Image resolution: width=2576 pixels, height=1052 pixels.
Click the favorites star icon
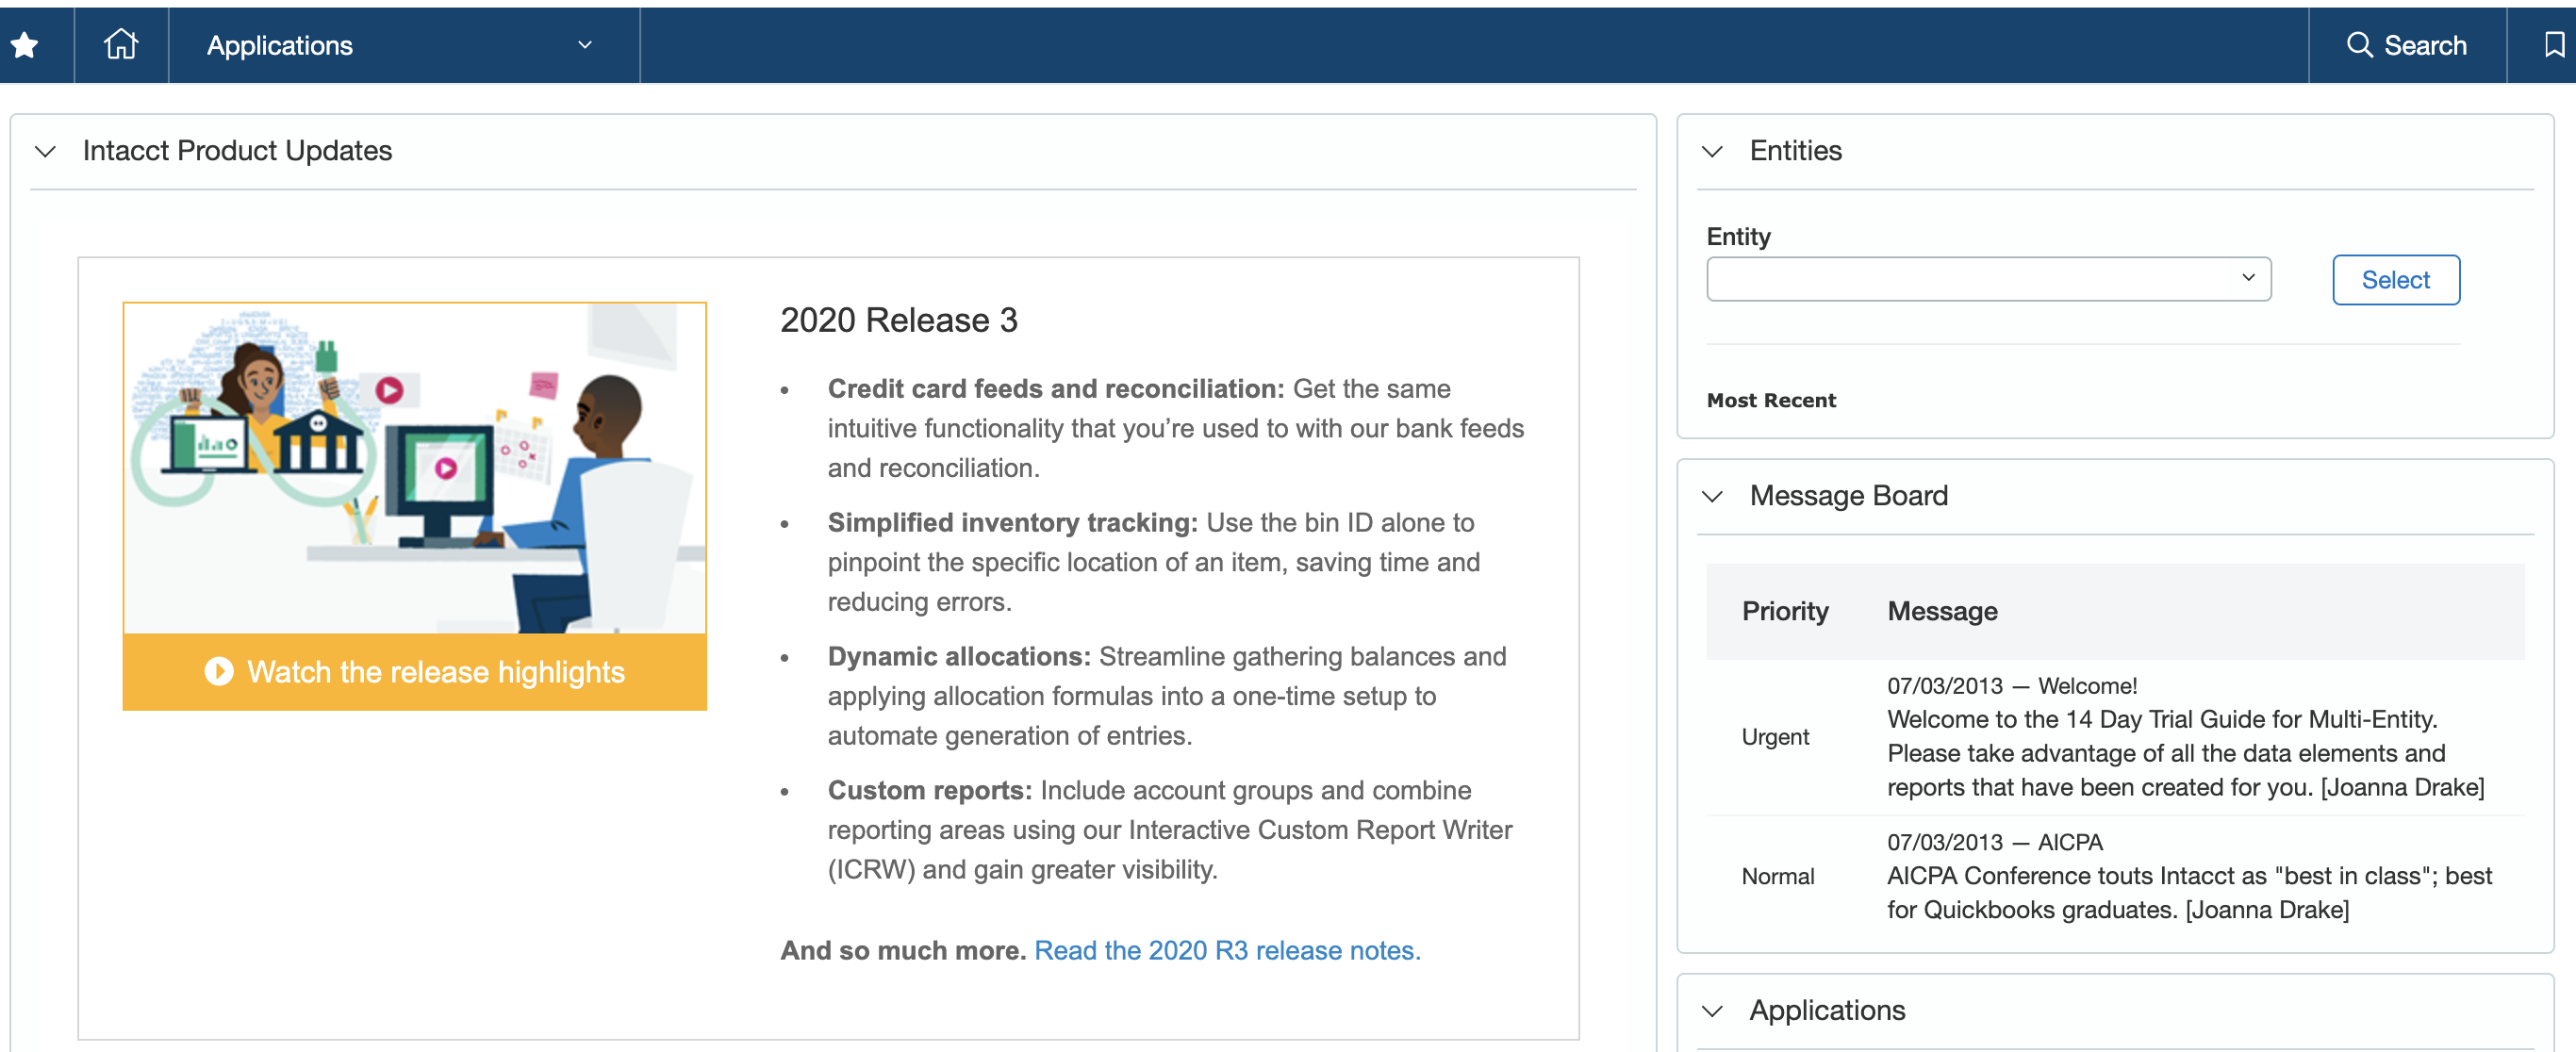coord(24,45)
